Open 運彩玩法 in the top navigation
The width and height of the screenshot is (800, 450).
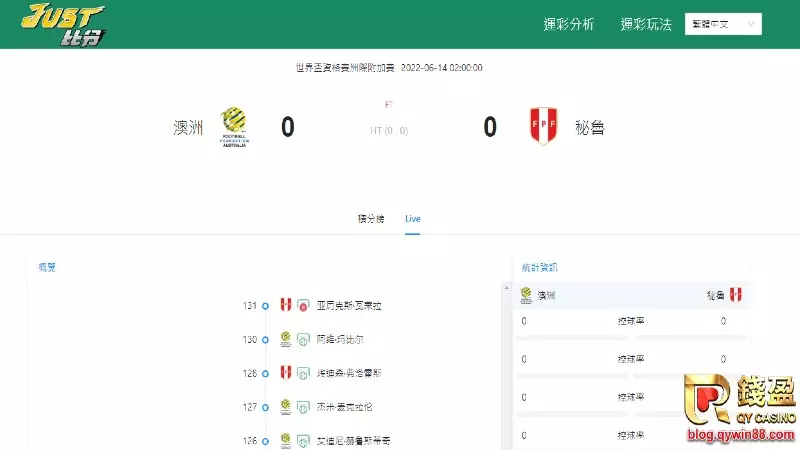pos(646,24)
